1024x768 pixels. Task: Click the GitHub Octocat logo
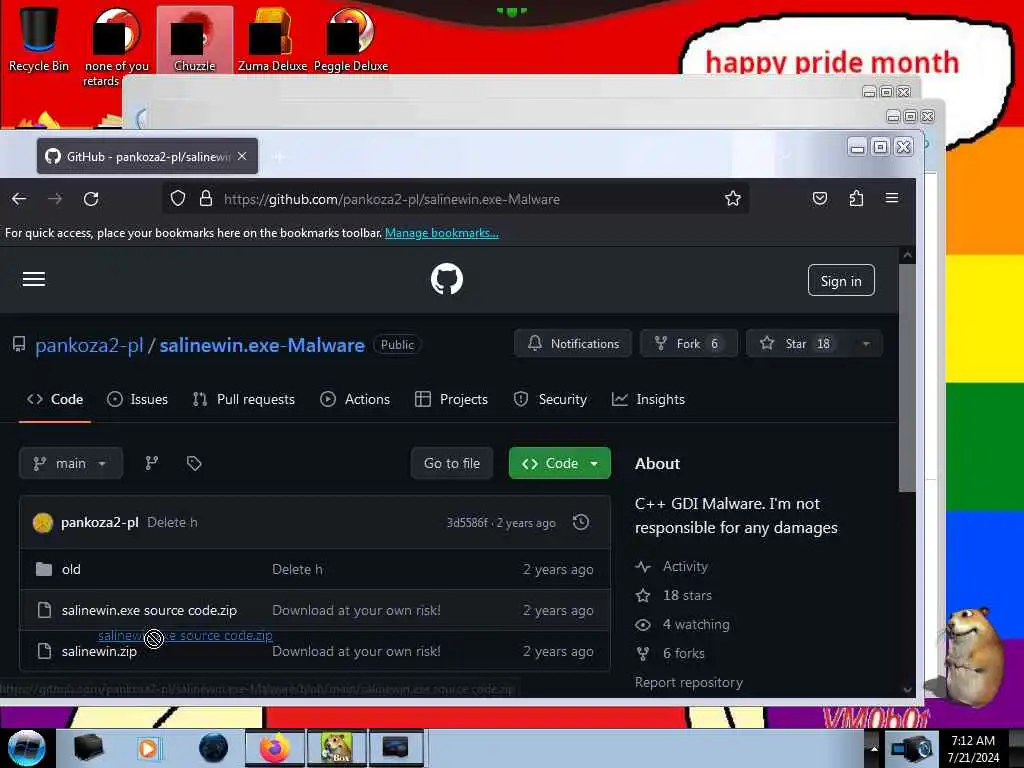pyautogui.click(x=447, y=279)
